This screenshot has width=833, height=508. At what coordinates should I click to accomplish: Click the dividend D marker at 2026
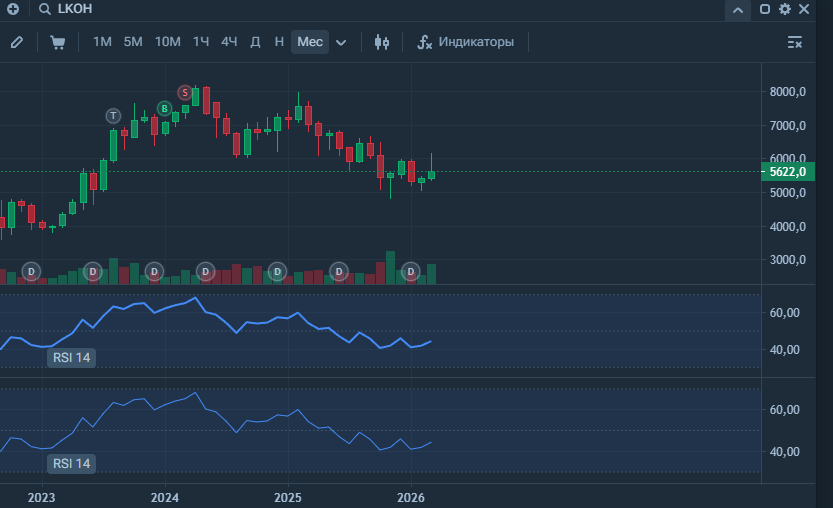pos(411,272)
